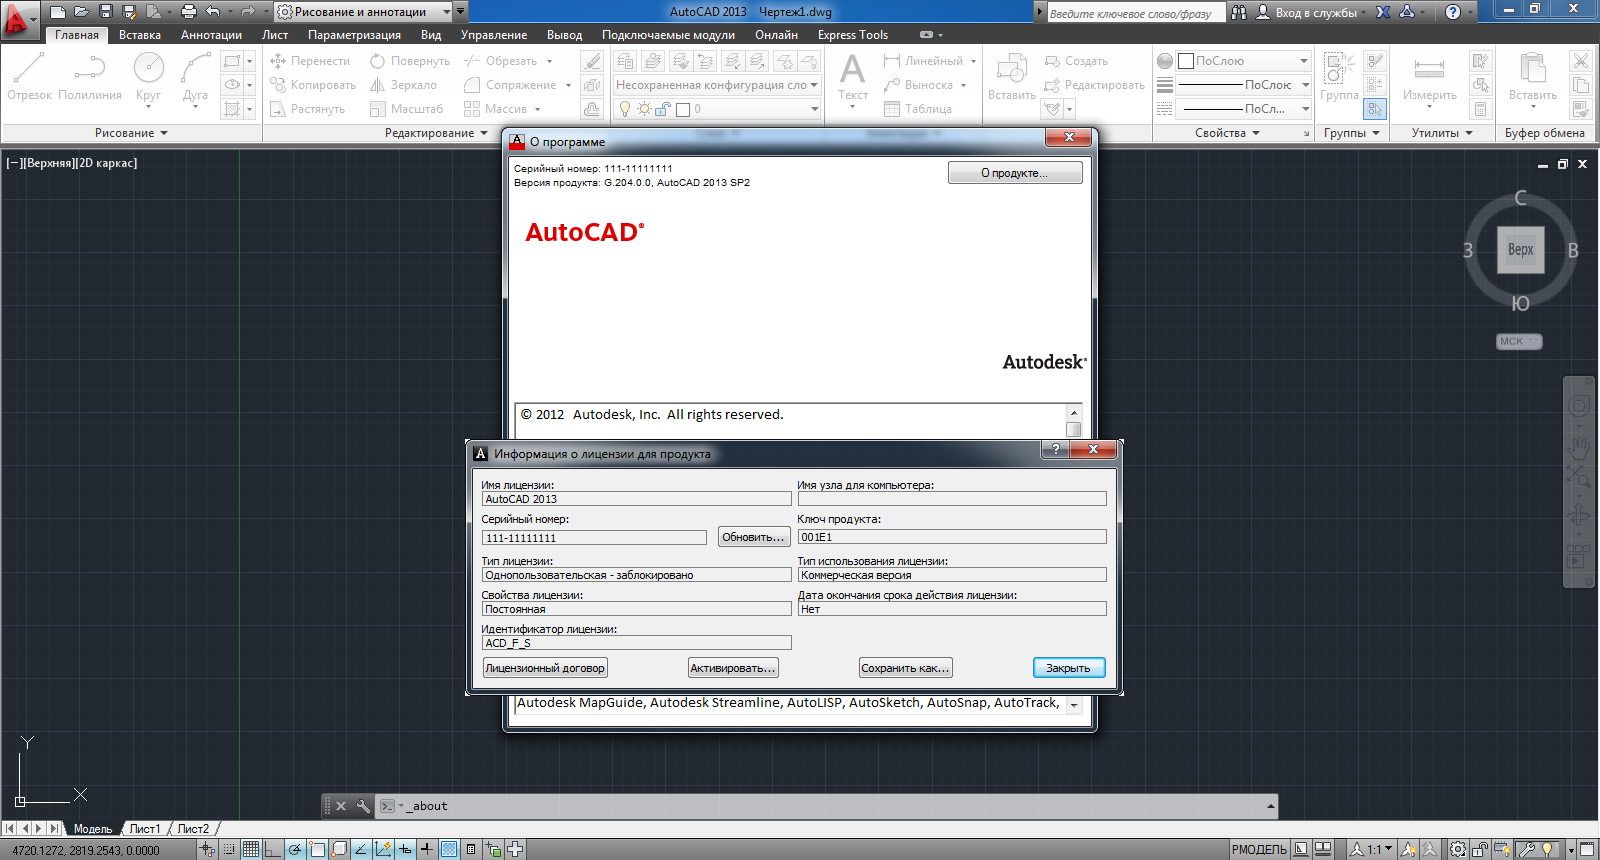The image size is (1600, 860).
Task: Select the Полилиния tool
Action: (x=90, y=76)
